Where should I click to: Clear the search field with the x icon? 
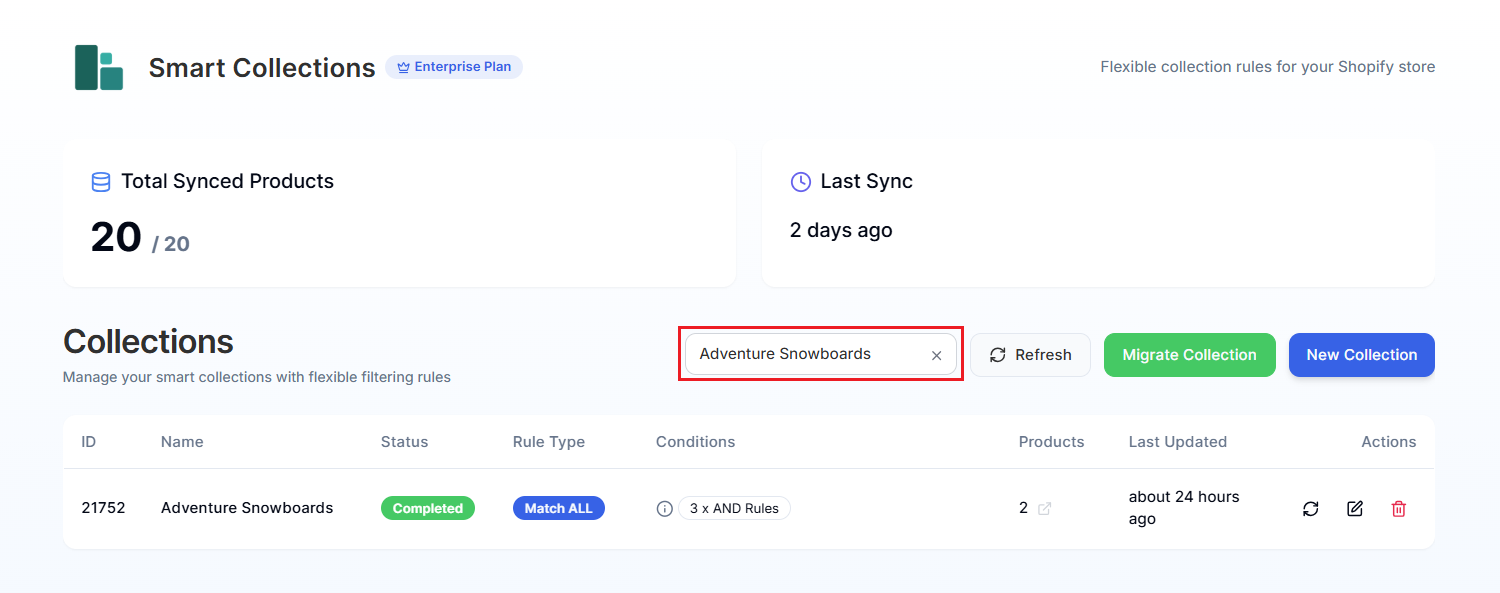pyautogui.click(x=936, y=354)
